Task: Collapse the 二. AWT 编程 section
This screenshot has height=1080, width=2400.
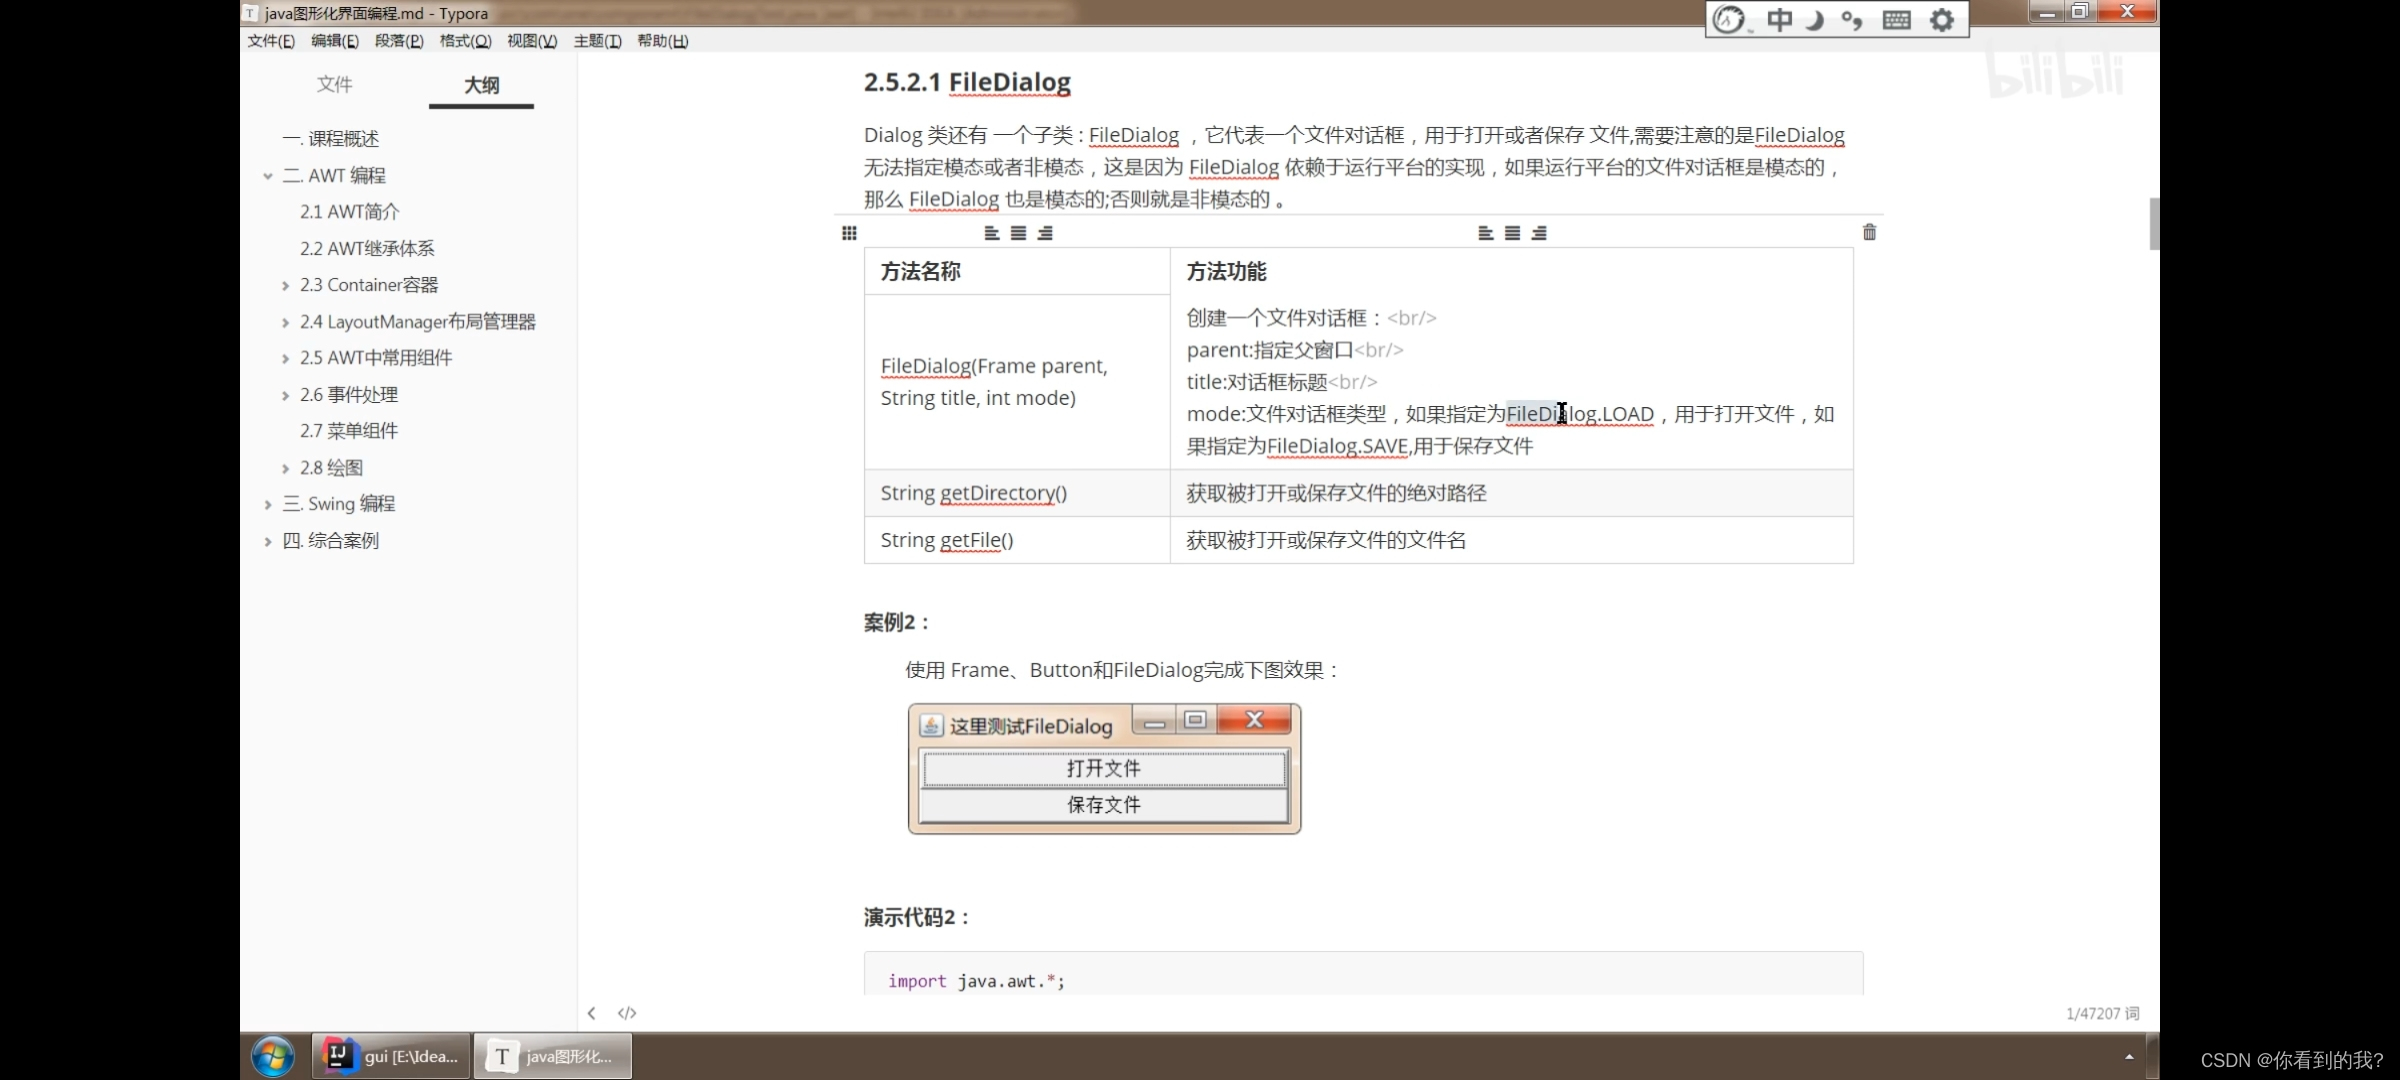Action: pyautogui.click(x=268, y=175)
